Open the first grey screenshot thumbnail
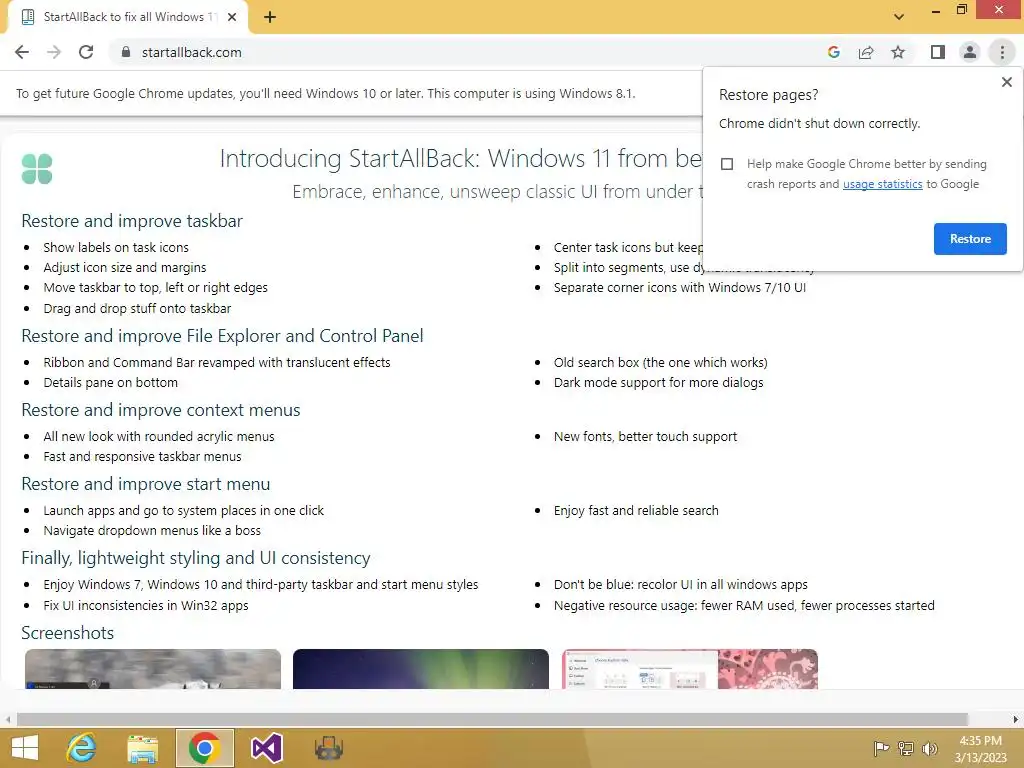The width and height of the screenshot is (1024, 768). [153, 669]
